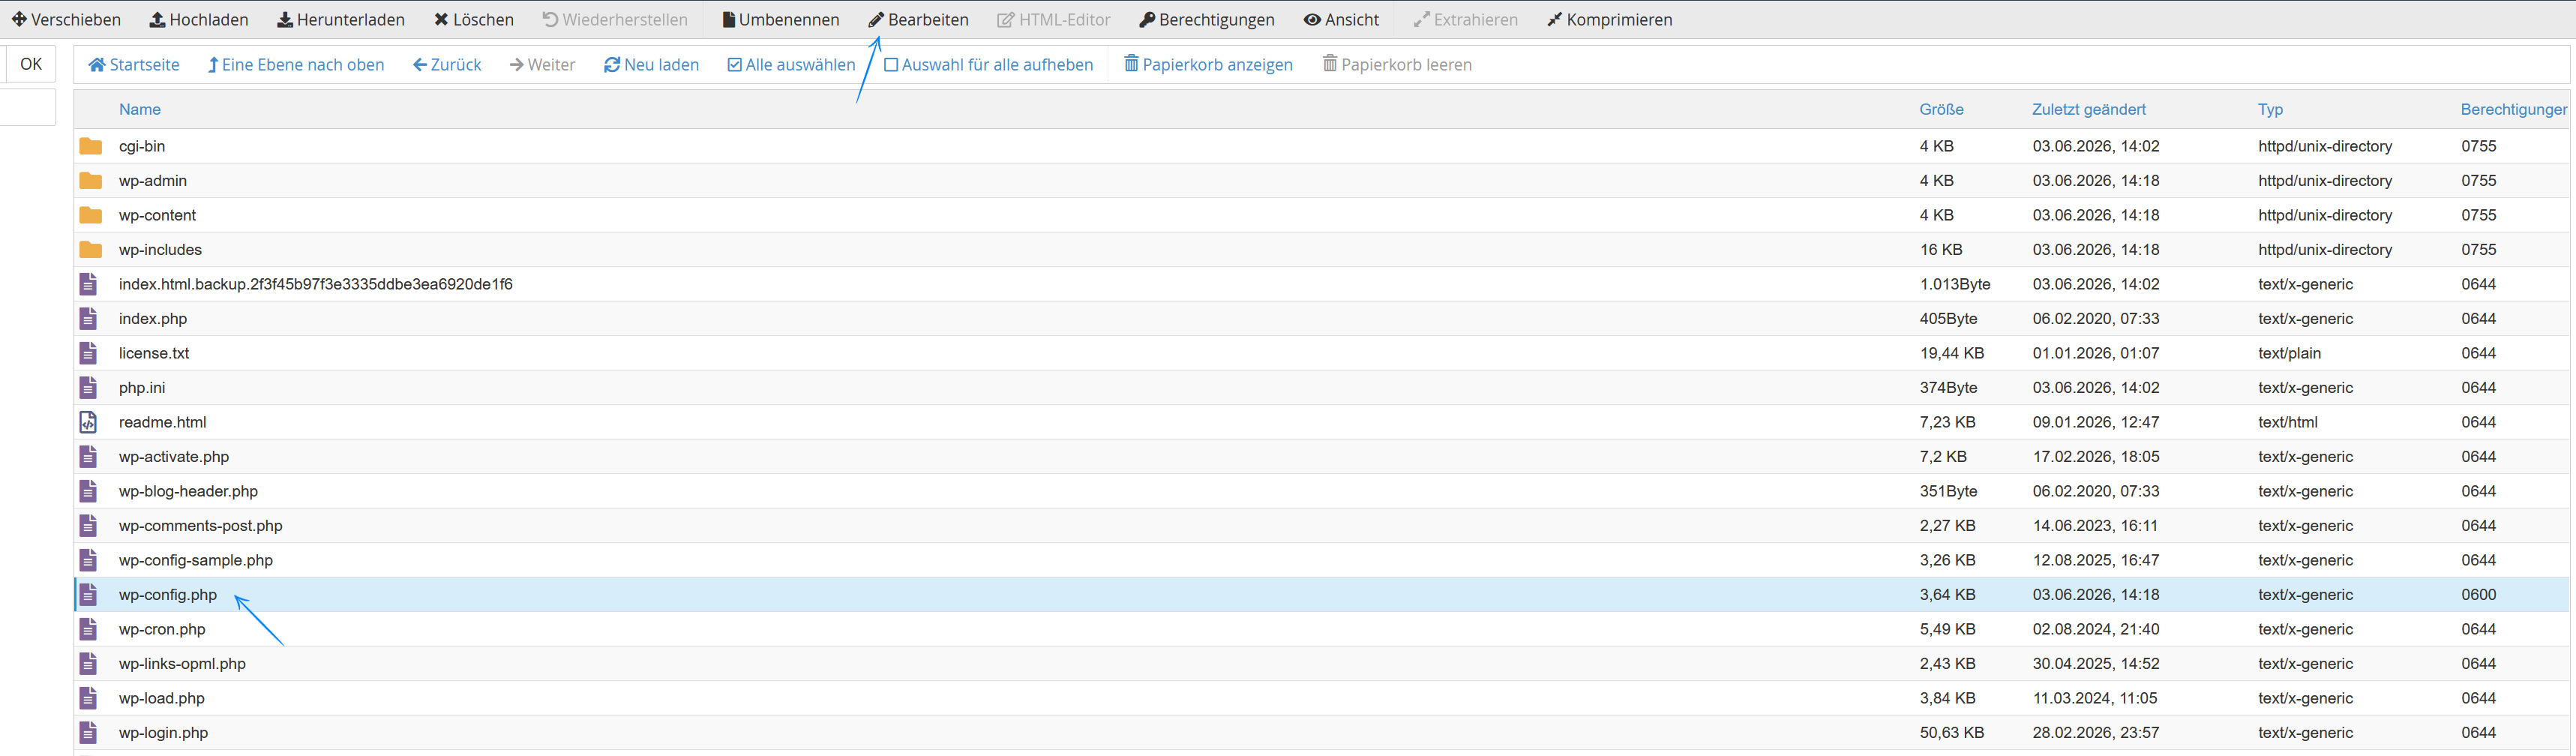The height and width of the screenshot is (756, 2576).
Task: Check Alle auswählen to select all
Action: [x=792, y=65]
